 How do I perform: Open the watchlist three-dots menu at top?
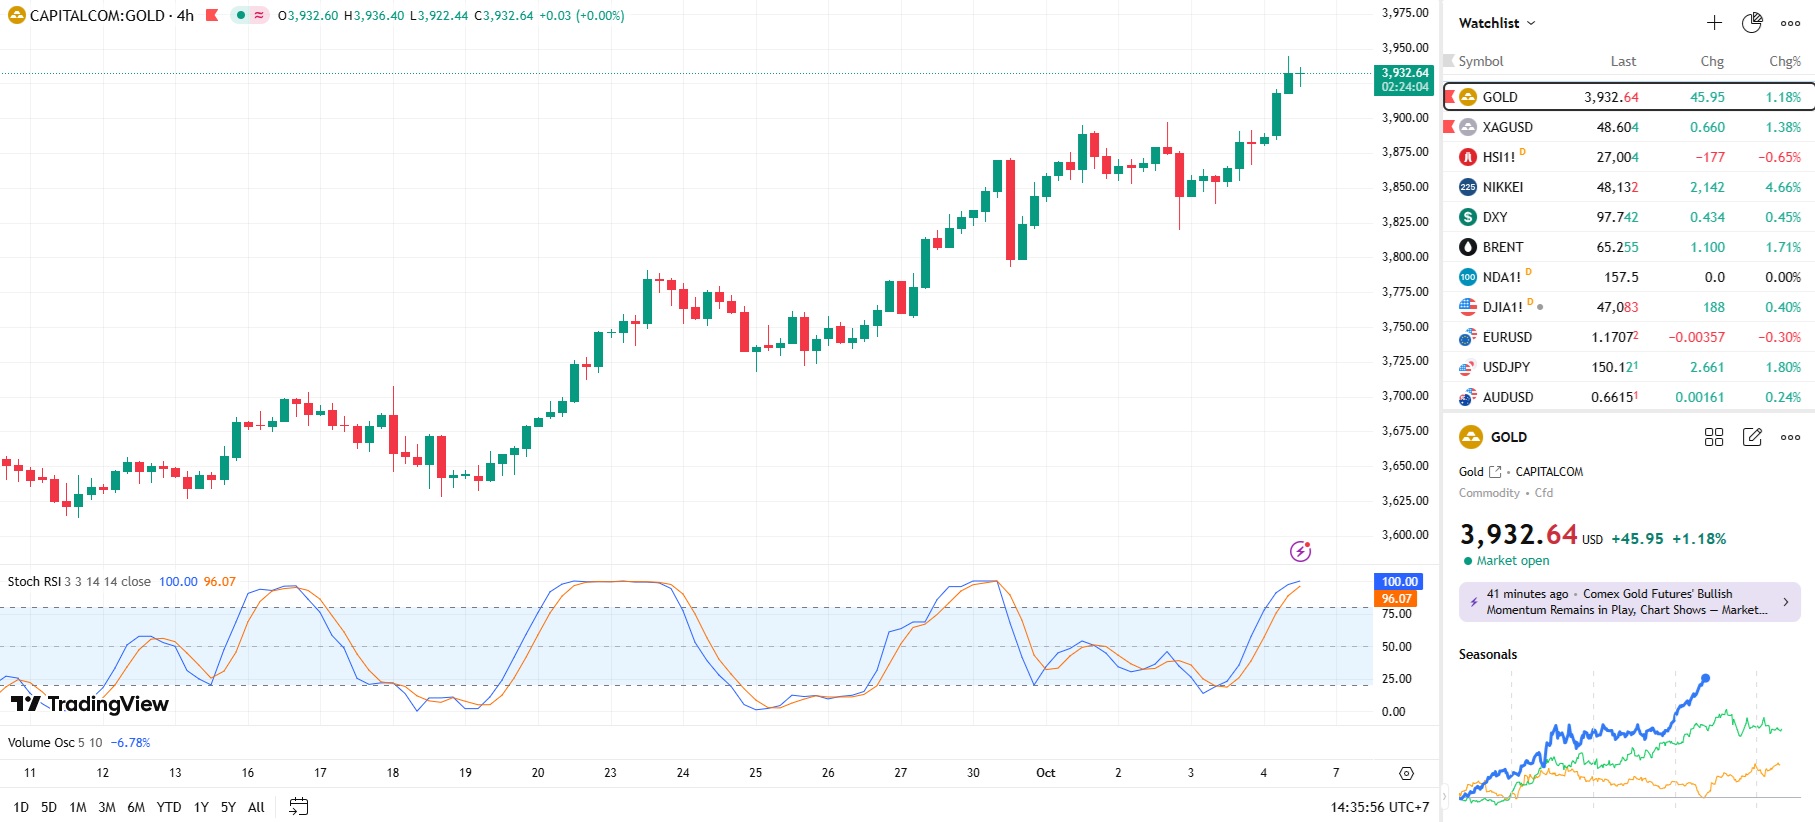point(1790,23)
